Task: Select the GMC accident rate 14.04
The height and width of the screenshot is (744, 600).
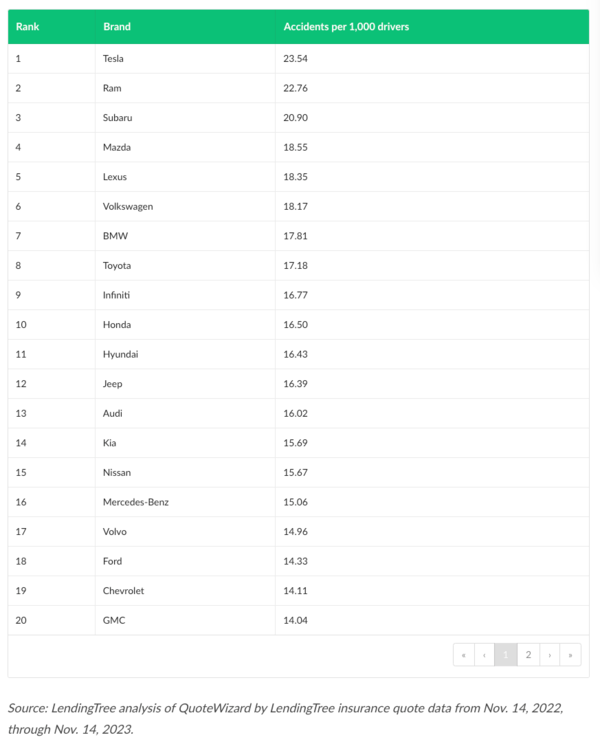Action: tap(295, 620)
